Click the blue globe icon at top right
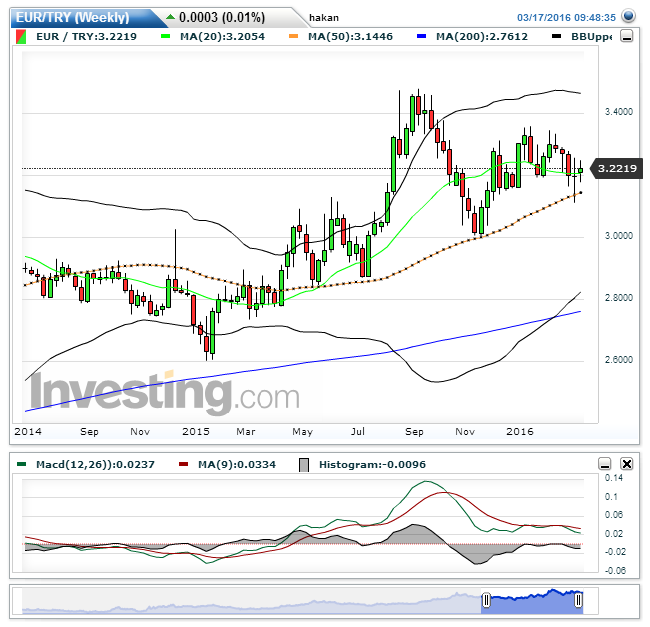 [628, 16]
